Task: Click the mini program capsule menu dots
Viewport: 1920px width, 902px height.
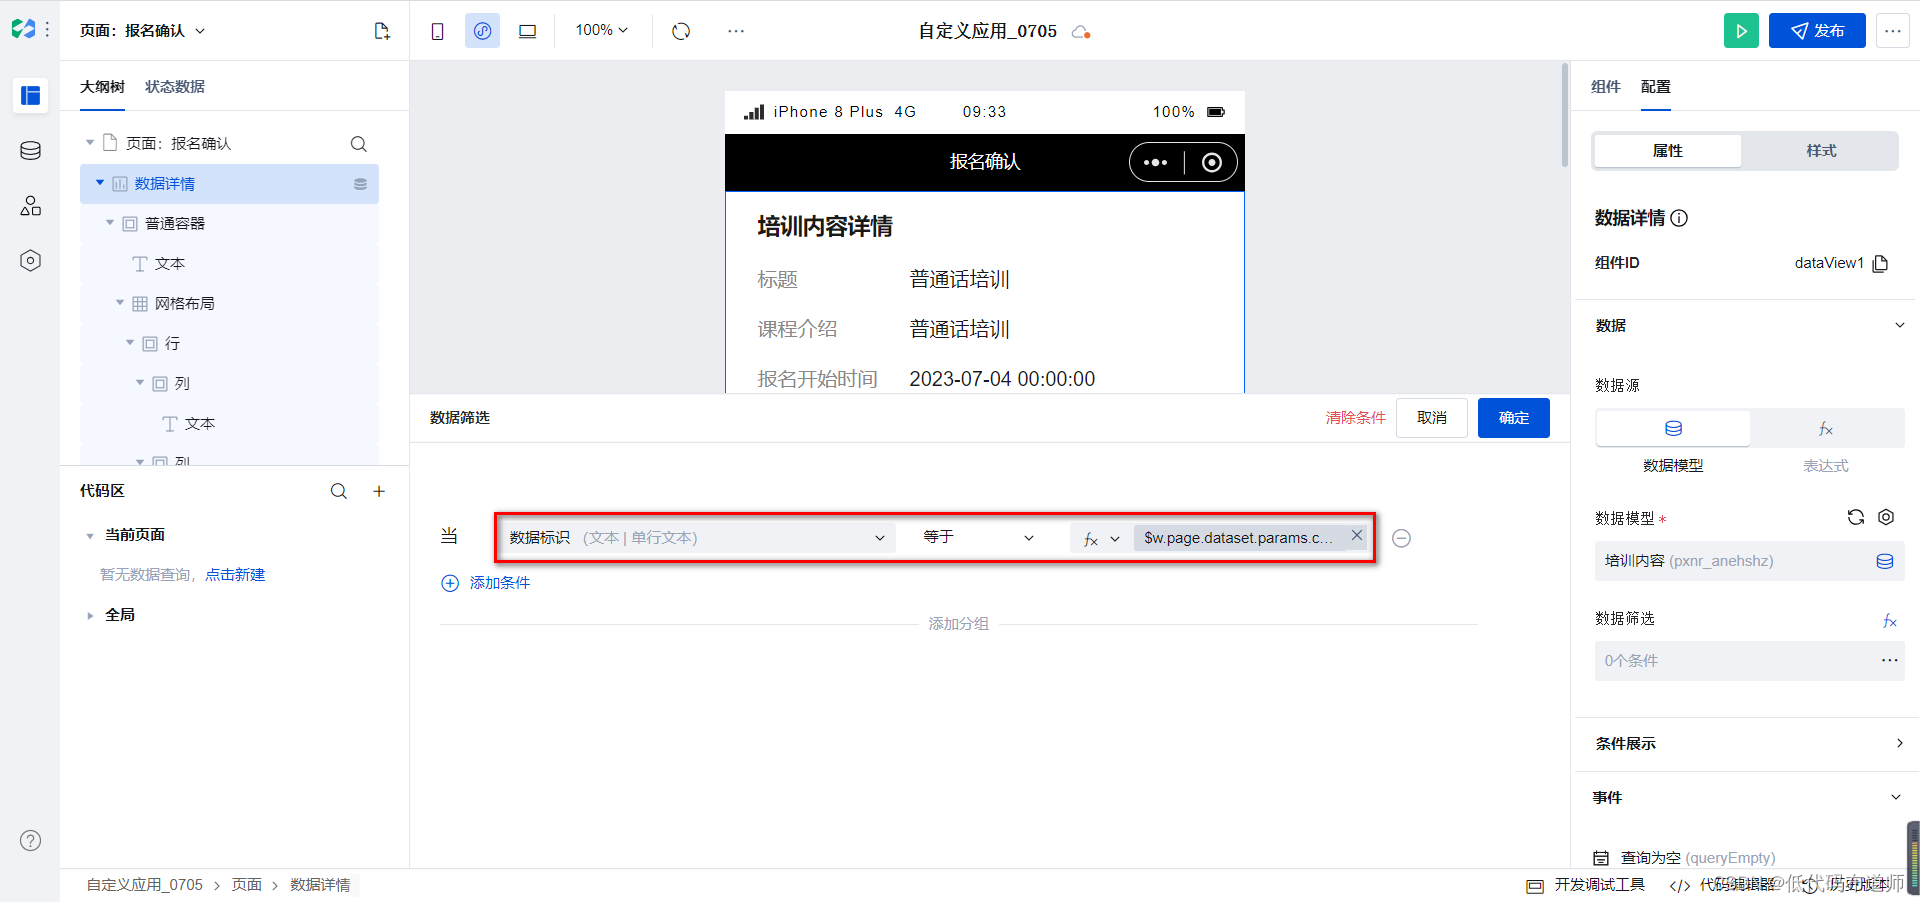Action: pos(1156,162)
